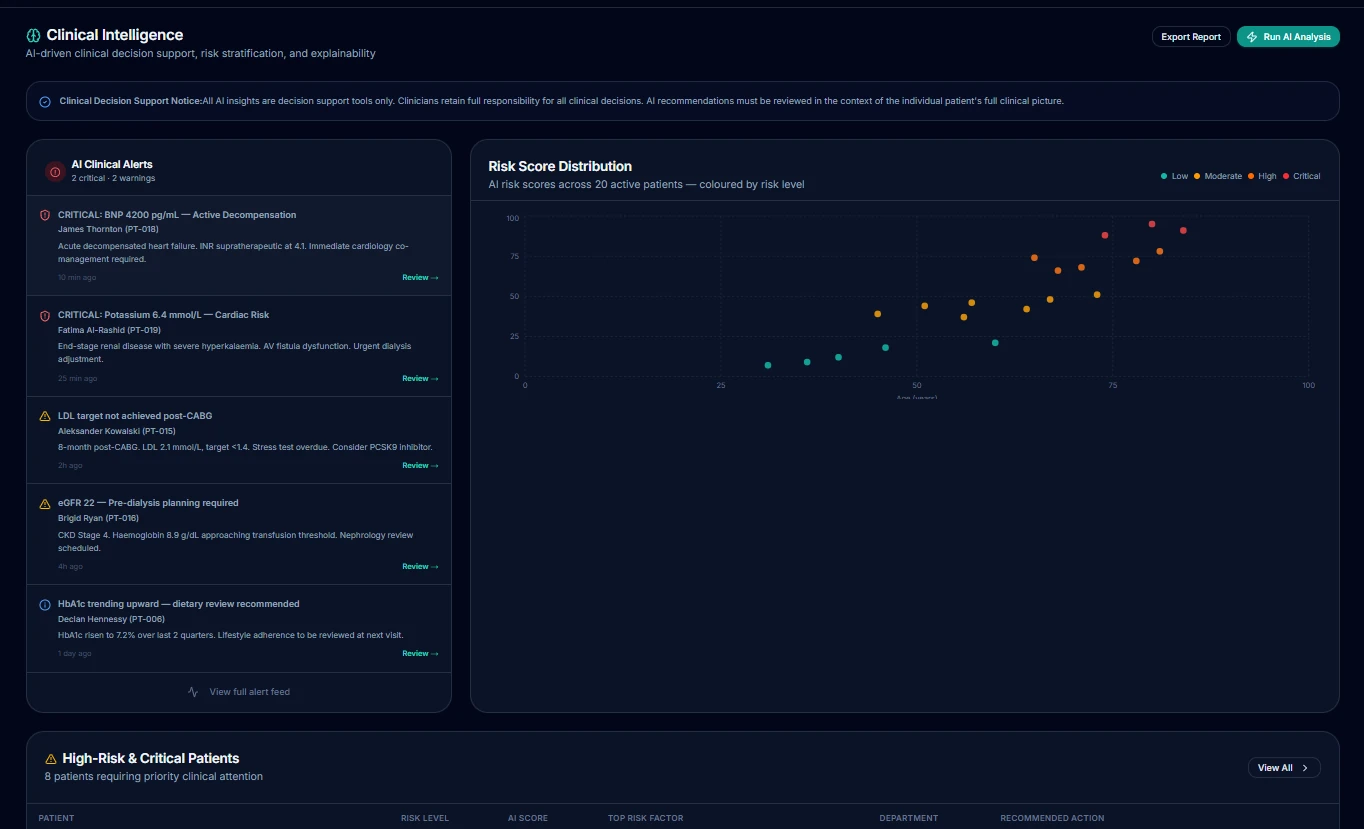Click the Moderate risk legend dot
This screenshot has width=1364, height=829.
[x=1197, y=176]
